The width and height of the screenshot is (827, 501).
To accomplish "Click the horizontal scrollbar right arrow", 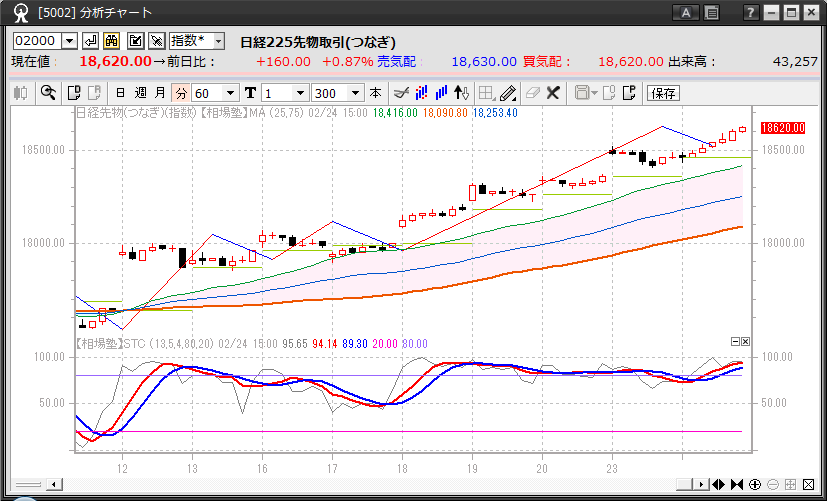I will pos(701,485).
